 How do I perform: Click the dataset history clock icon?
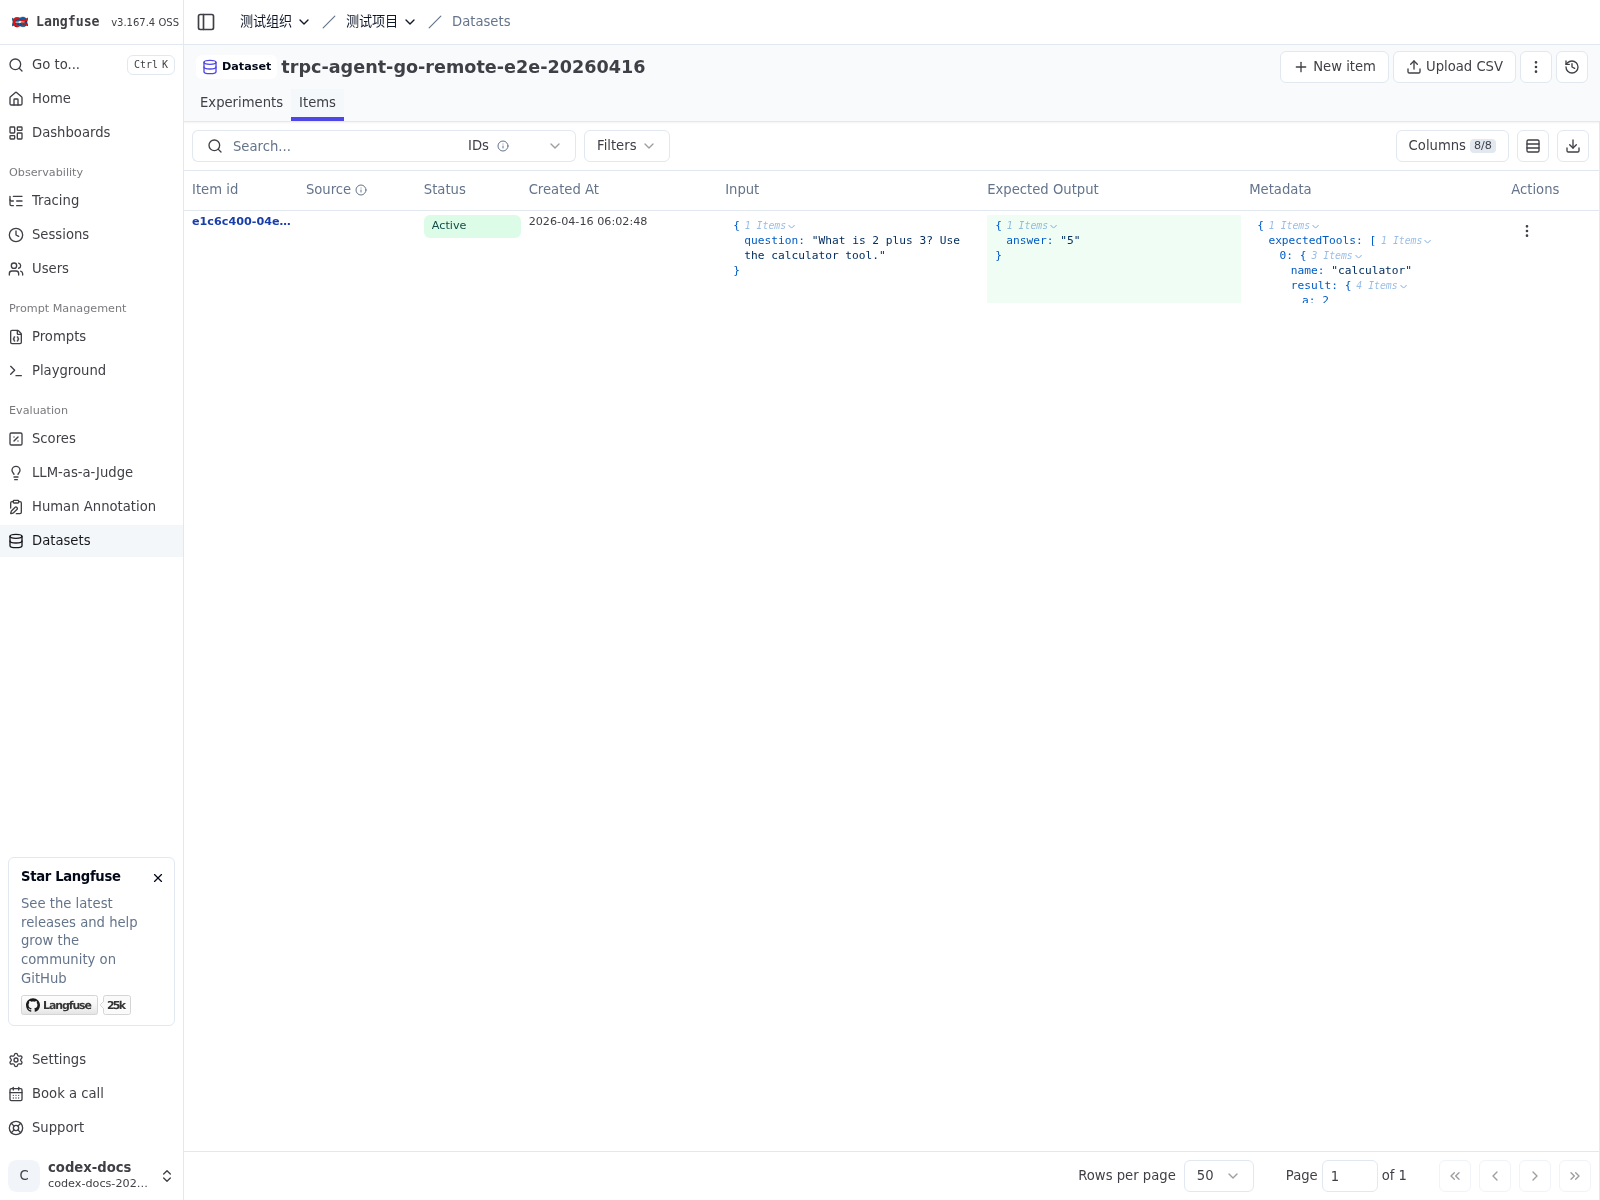[x=1572, y=67]
